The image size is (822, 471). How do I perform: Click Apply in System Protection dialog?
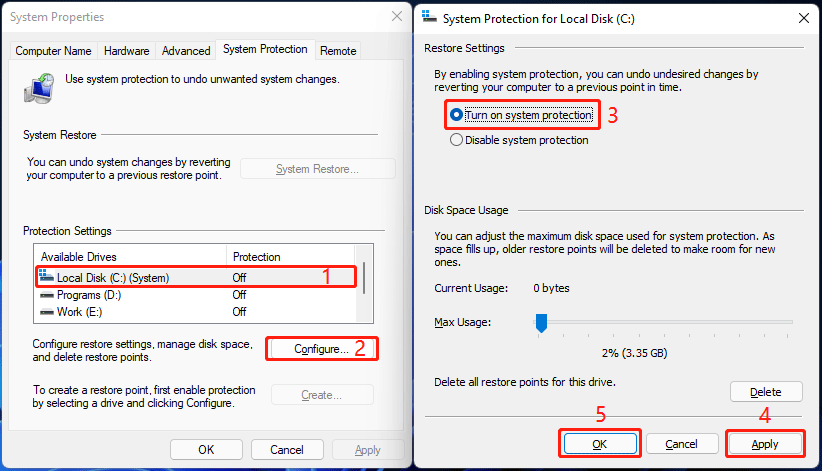[765, 443]
